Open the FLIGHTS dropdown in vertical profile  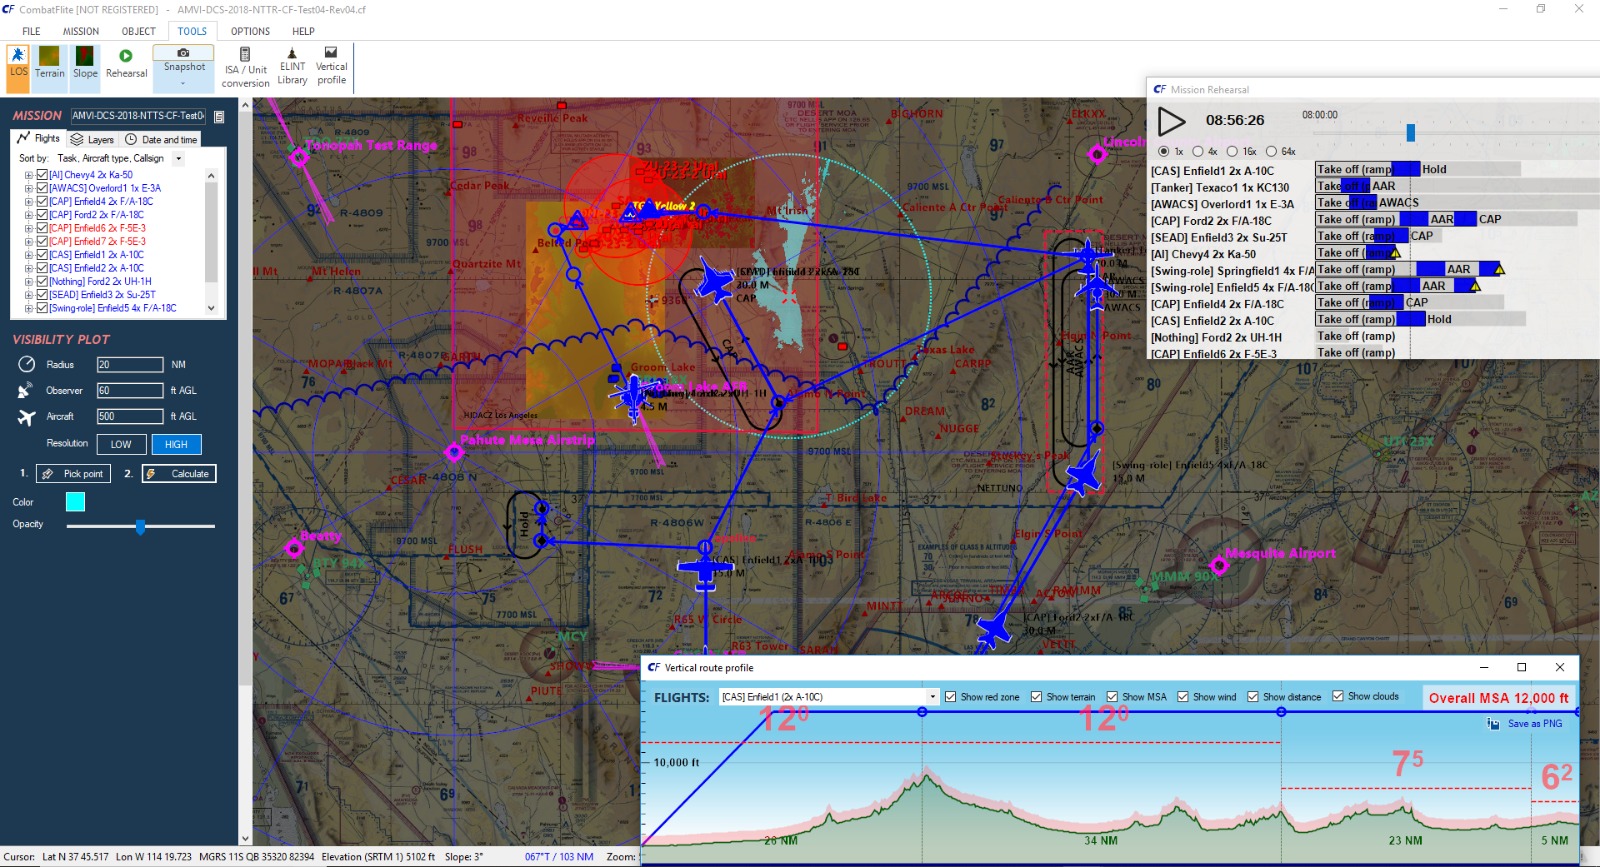click(932, 697)
